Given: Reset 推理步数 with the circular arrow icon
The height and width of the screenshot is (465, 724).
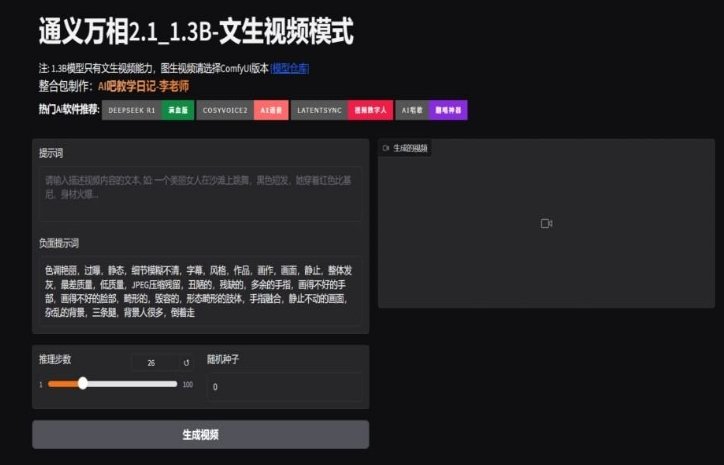Looking at the screenshot, I should click(186, 362).
